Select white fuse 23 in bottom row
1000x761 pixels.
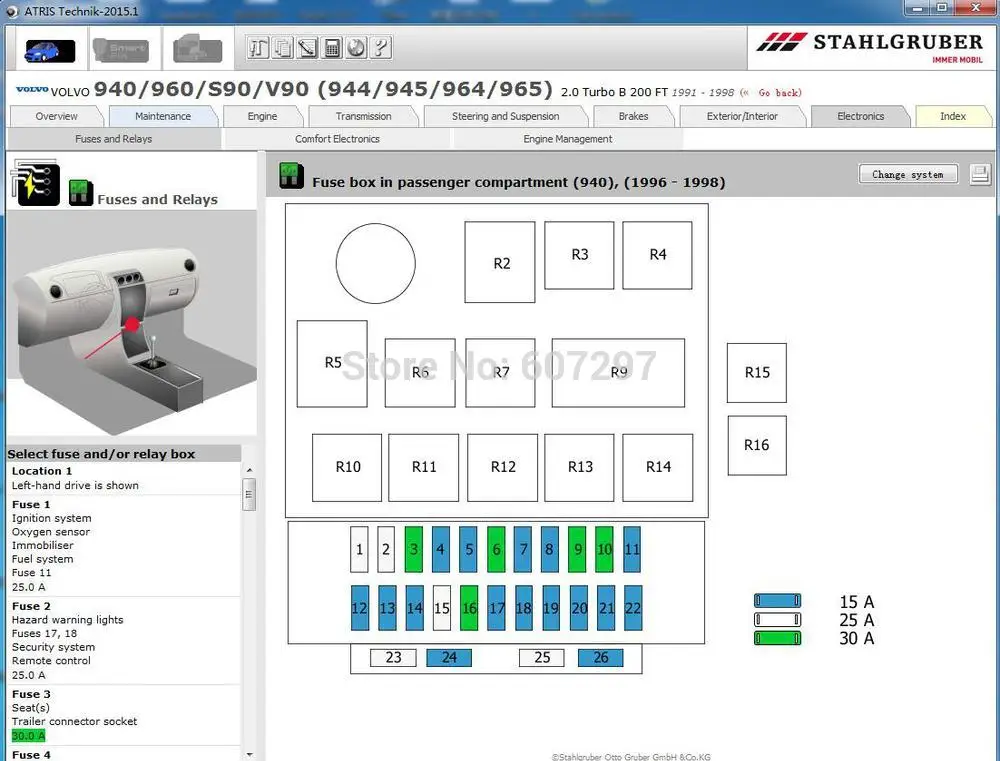pos(393,658)
